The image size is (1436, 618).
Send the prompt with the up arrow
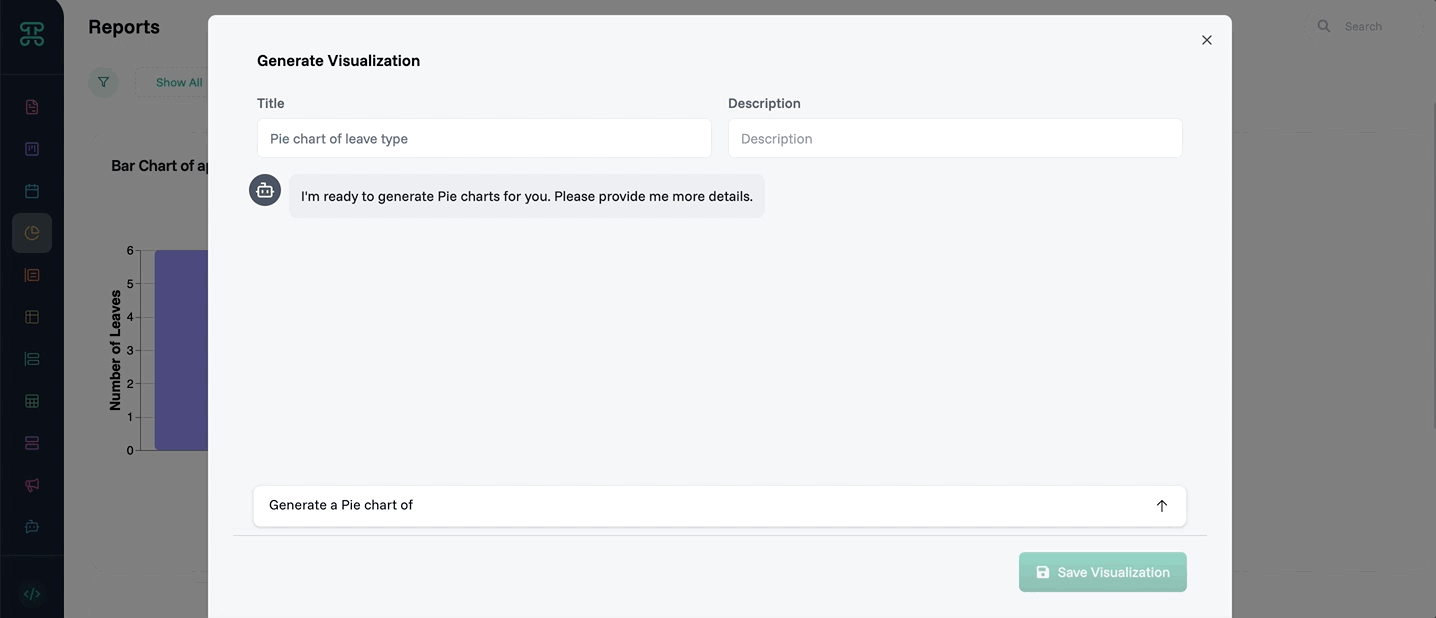coord(1161,506)
